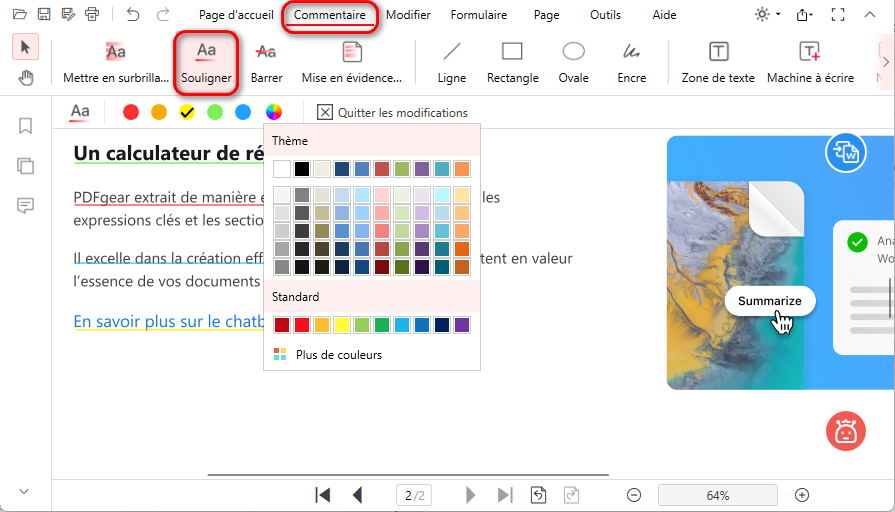
Task: Open the Outils tab
Action: point(605,15)
